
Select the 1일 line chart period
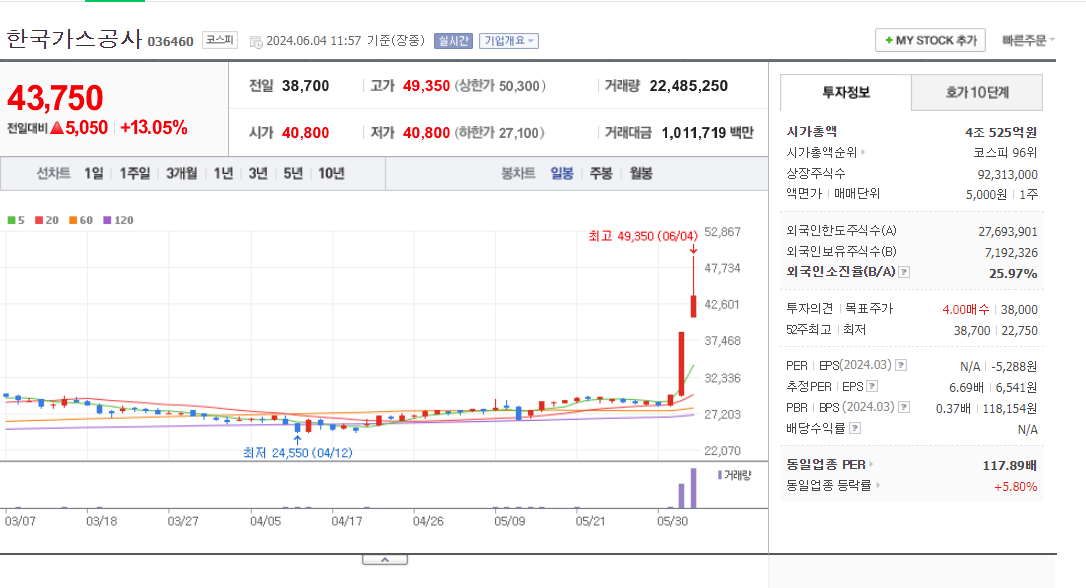(94, 173)
